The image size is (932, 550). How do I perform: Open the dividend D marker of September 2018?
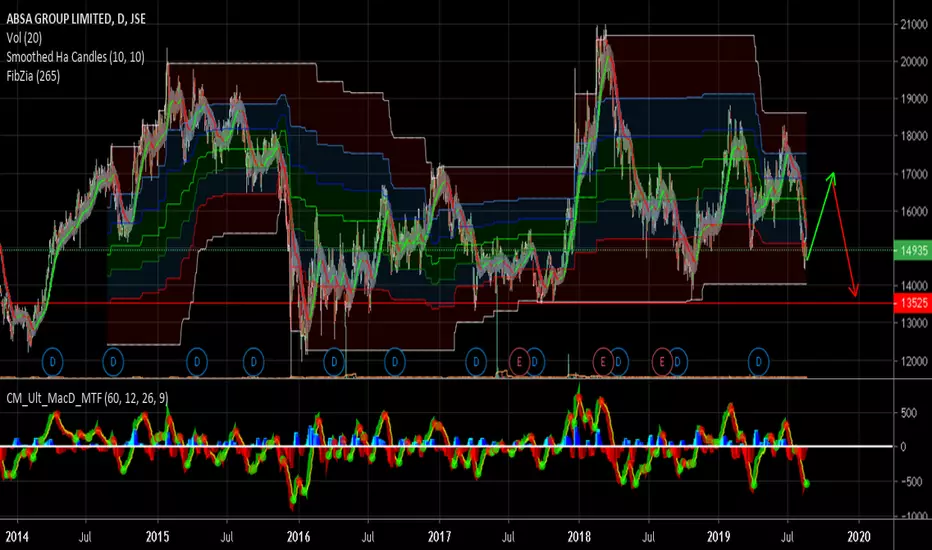tap(678, 362)
